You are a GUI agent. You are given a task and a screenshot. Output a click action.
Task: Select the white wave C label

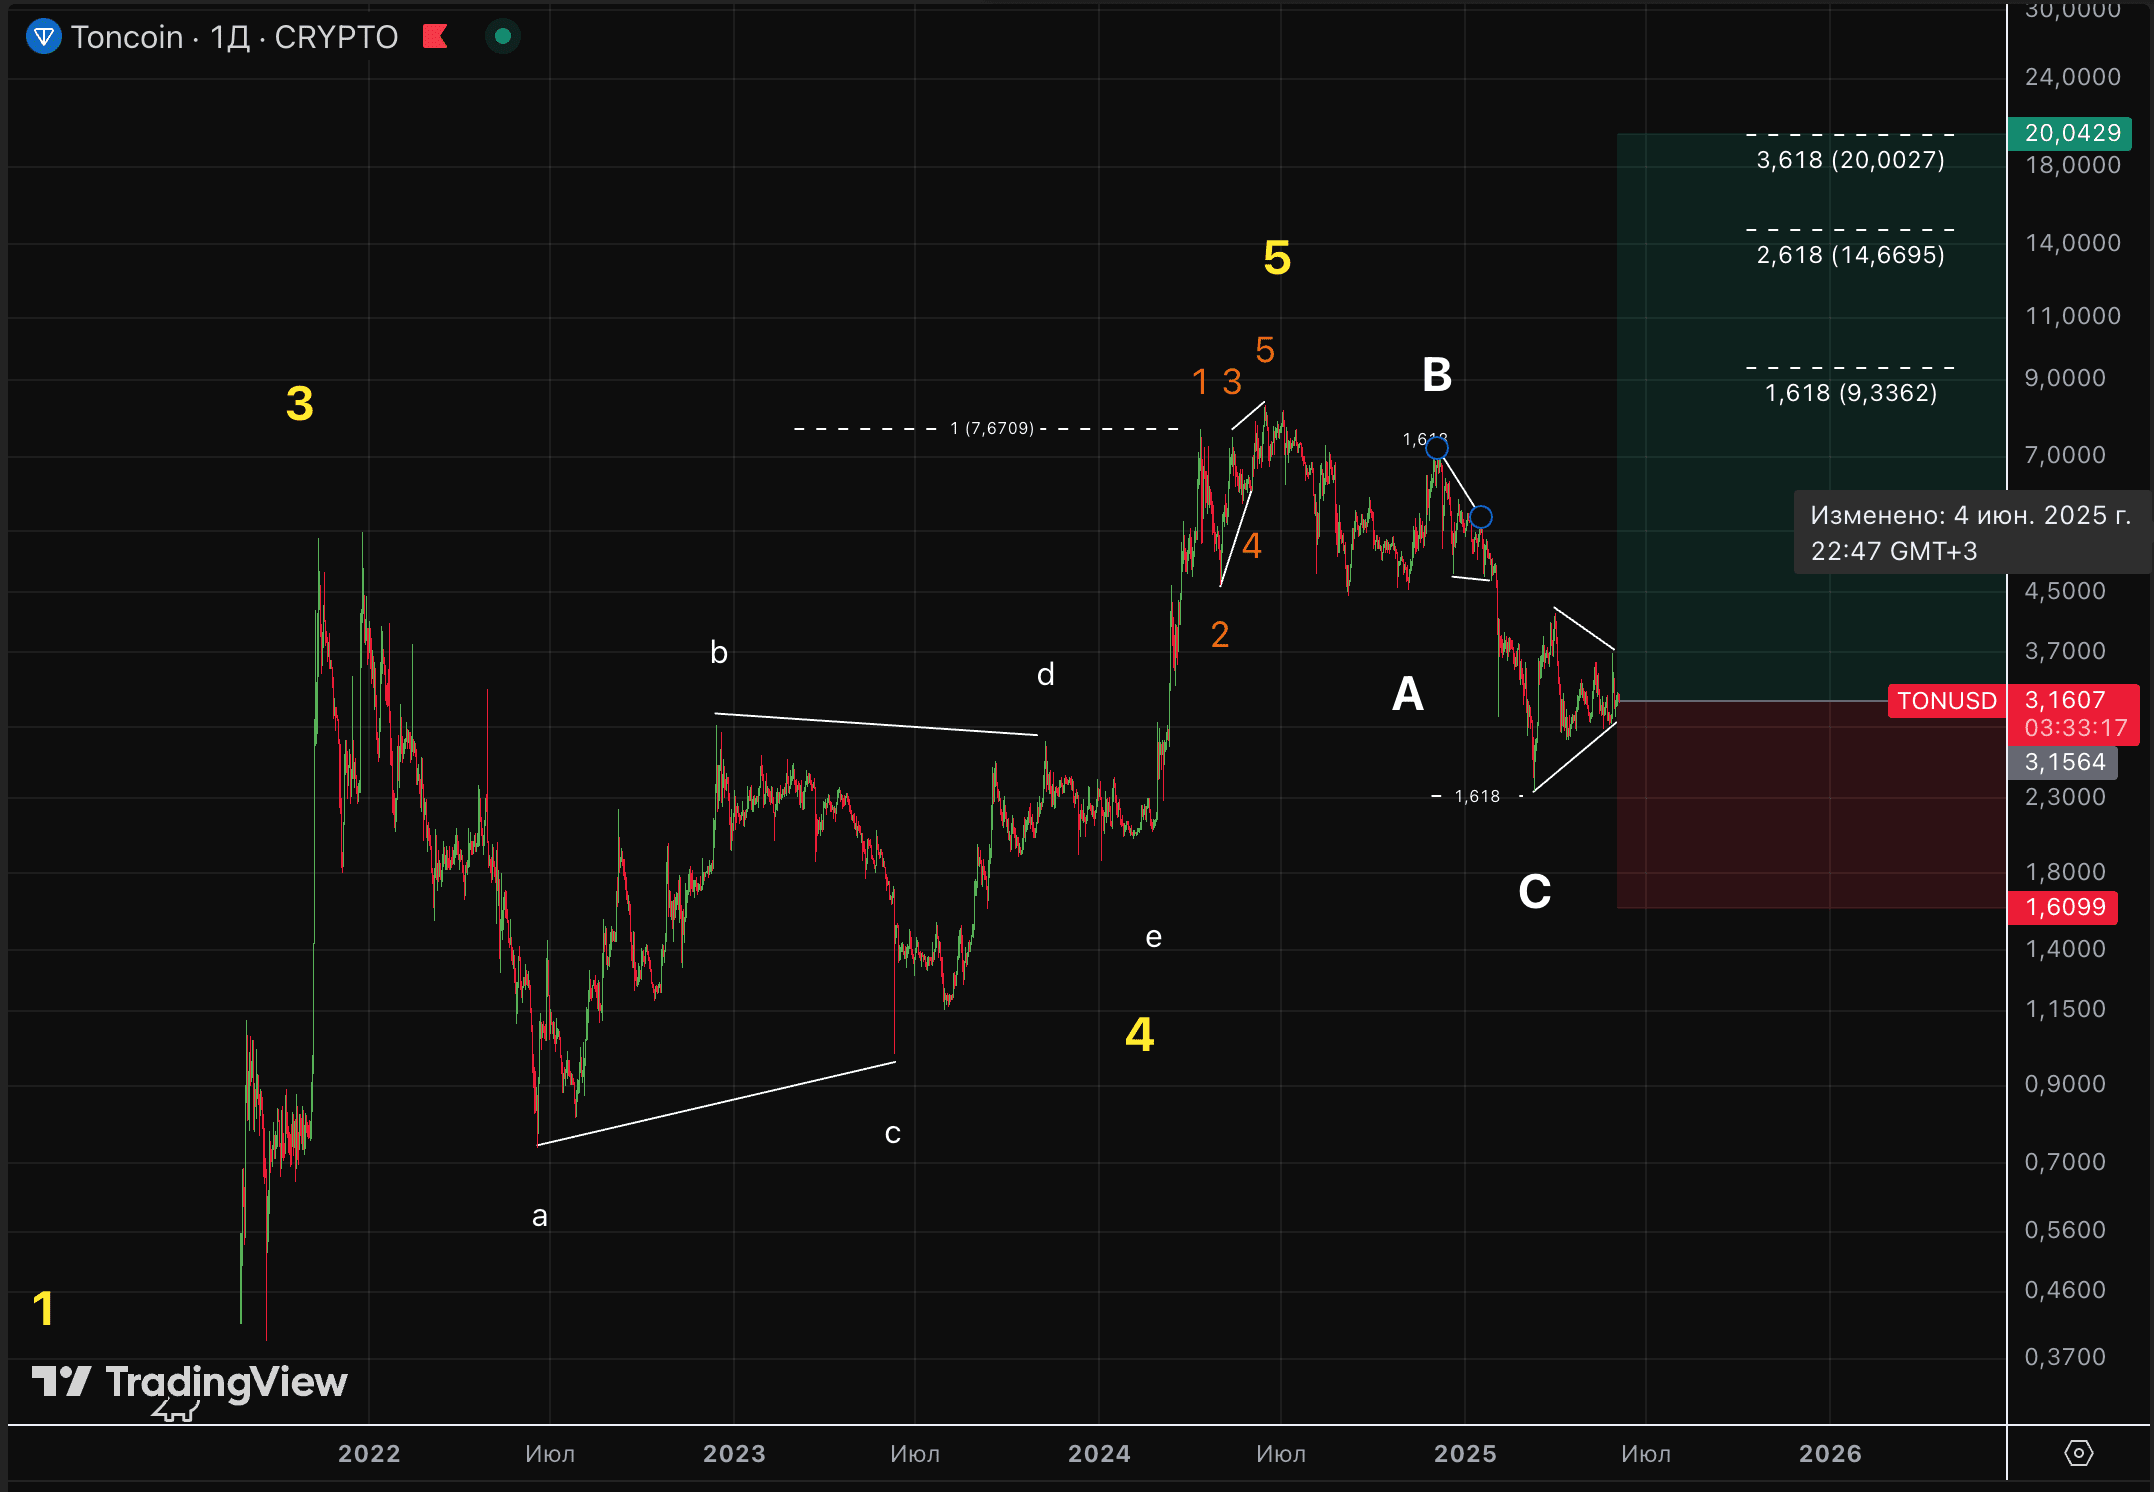click(1534, 891)
